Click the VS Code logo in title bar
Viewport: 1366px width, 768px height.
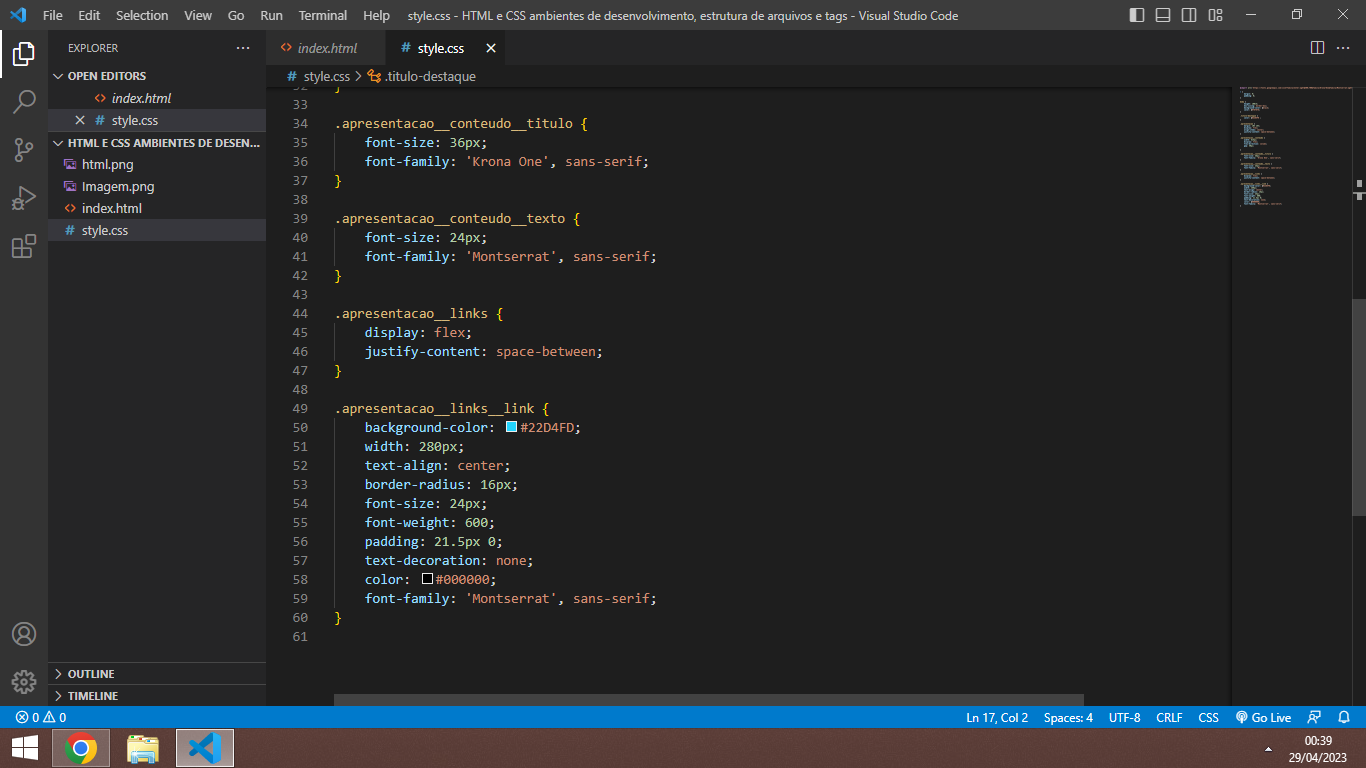[18, 15]
